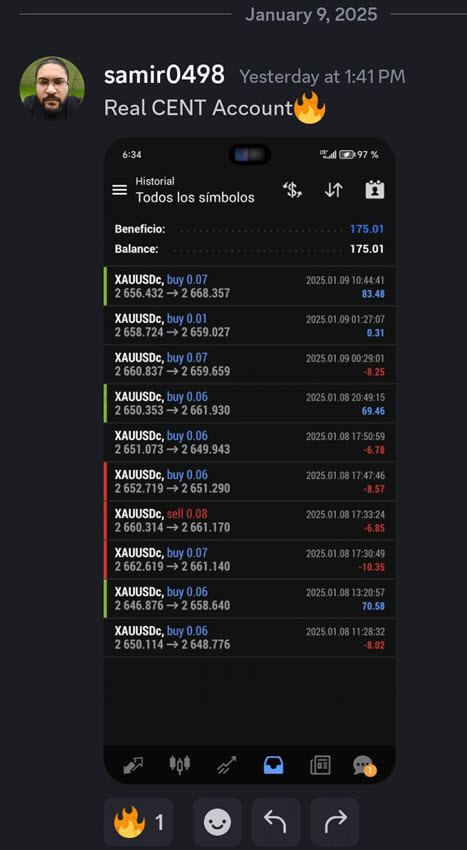Image resolution: width=467 pixels, height=850 pixels.
Task: Toggle the fire emoji reaction
Action: (139, 822)
